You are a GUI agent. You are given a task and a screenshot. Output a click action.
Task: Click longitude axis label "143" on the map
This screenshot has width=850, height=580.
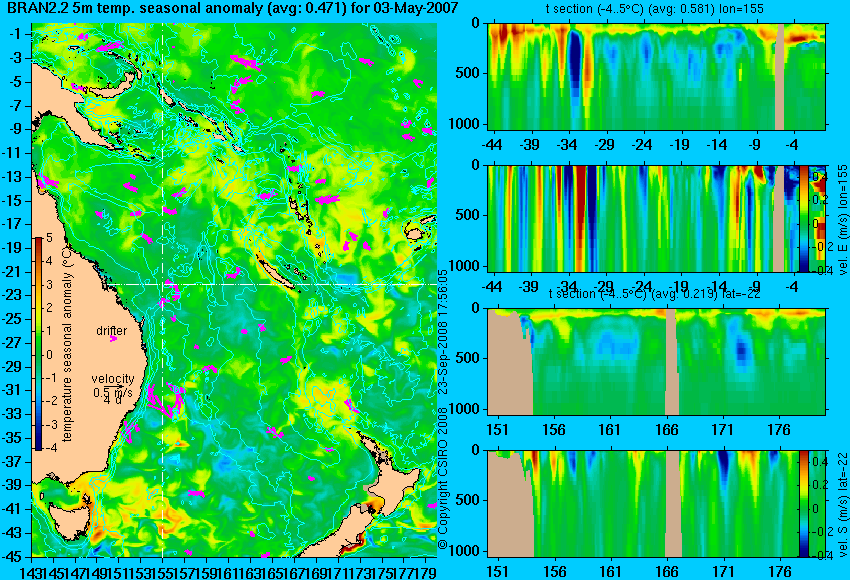click(x=29, y=571)
